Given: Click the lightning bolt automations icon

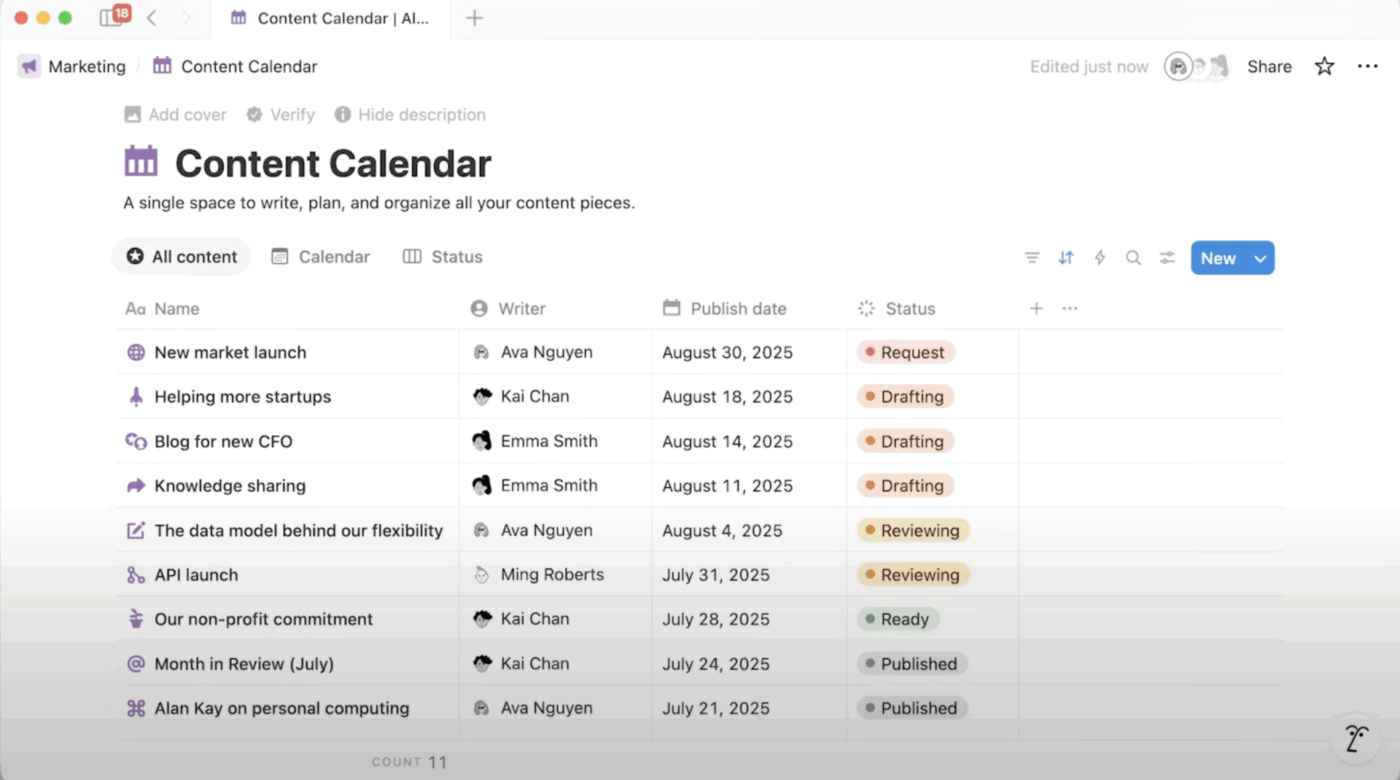Looking at the screenshot, I should tap(1100, 258).
